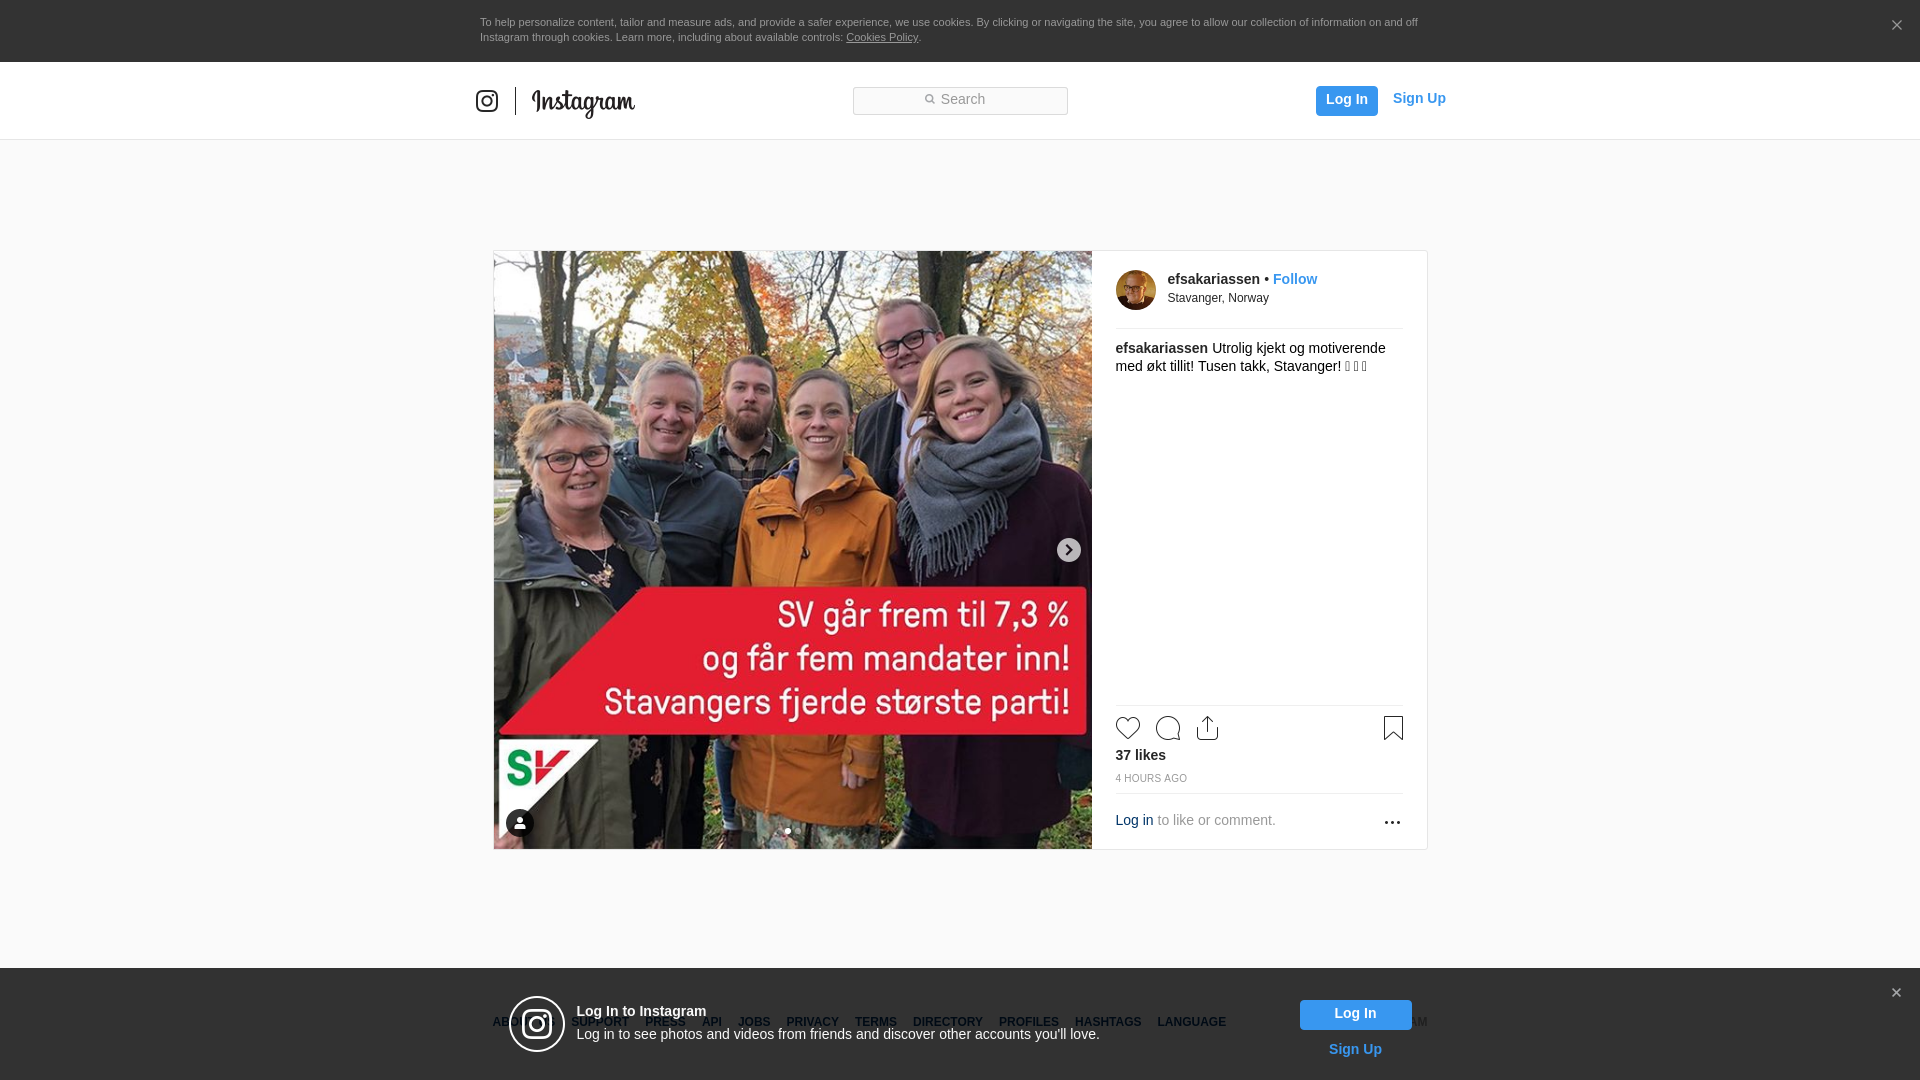Open the PROFILES footer link
This screenshot has width=1920, height=1080.
coord(1029,1022)
